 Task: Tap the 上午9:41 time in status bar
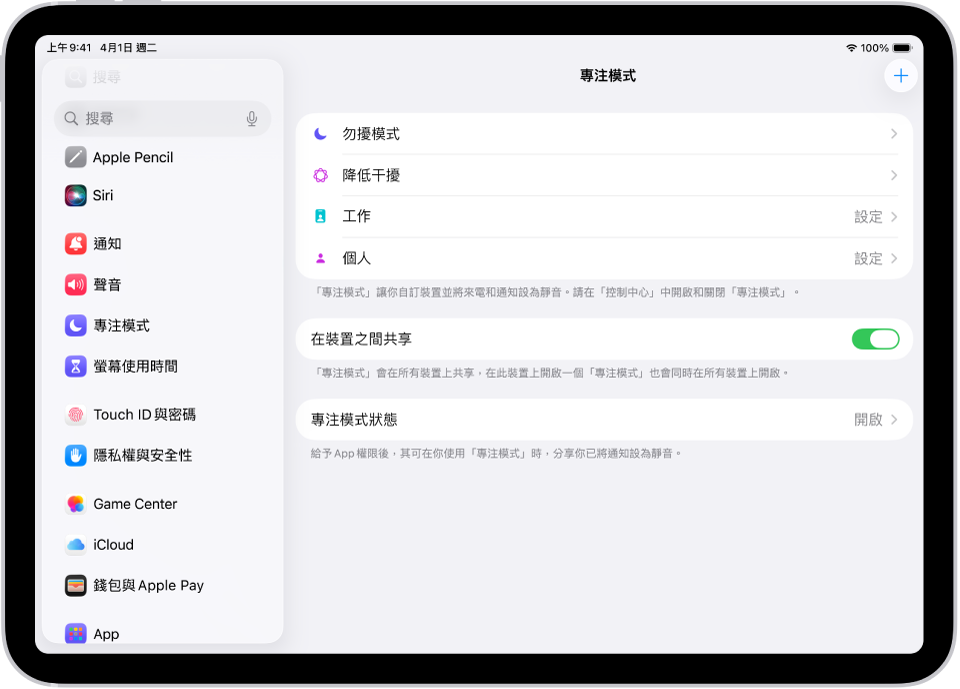[x=69, y=48]
